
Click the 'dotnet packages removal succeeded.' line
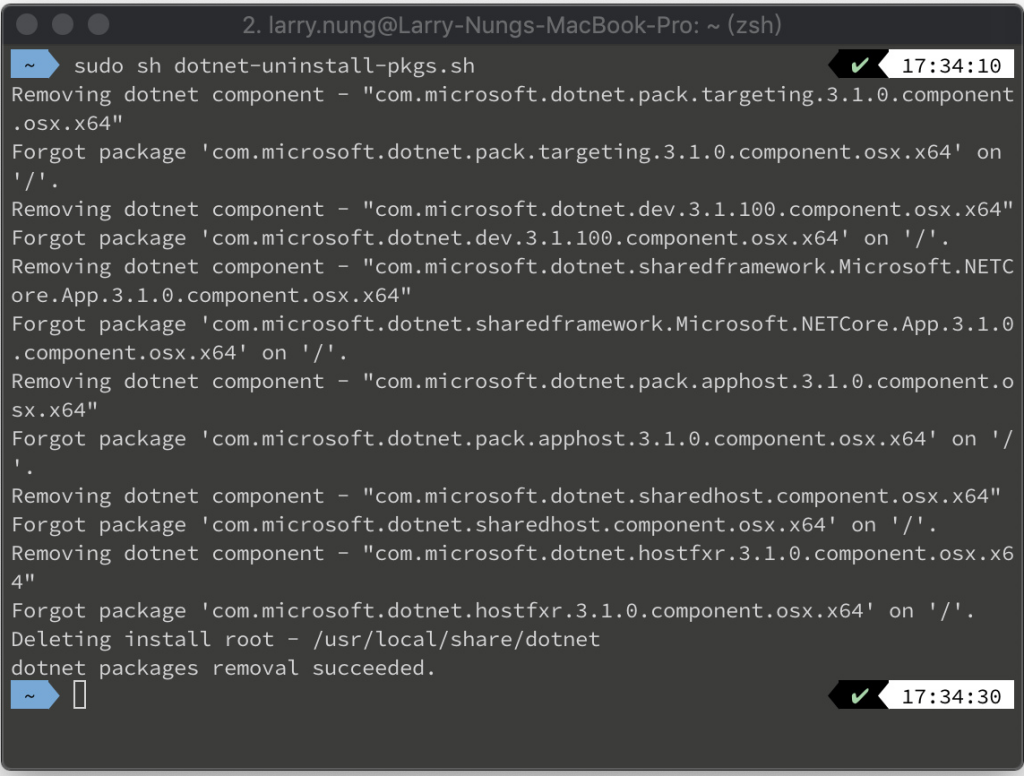pyautogui.click(x=223, y=668)
